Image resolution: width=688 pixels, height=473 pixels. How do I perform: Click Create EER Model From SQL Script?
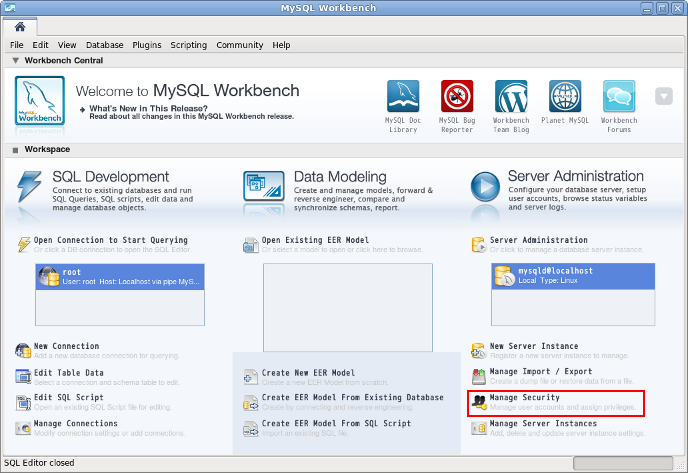pyautogui.click(x=336, y=423)
